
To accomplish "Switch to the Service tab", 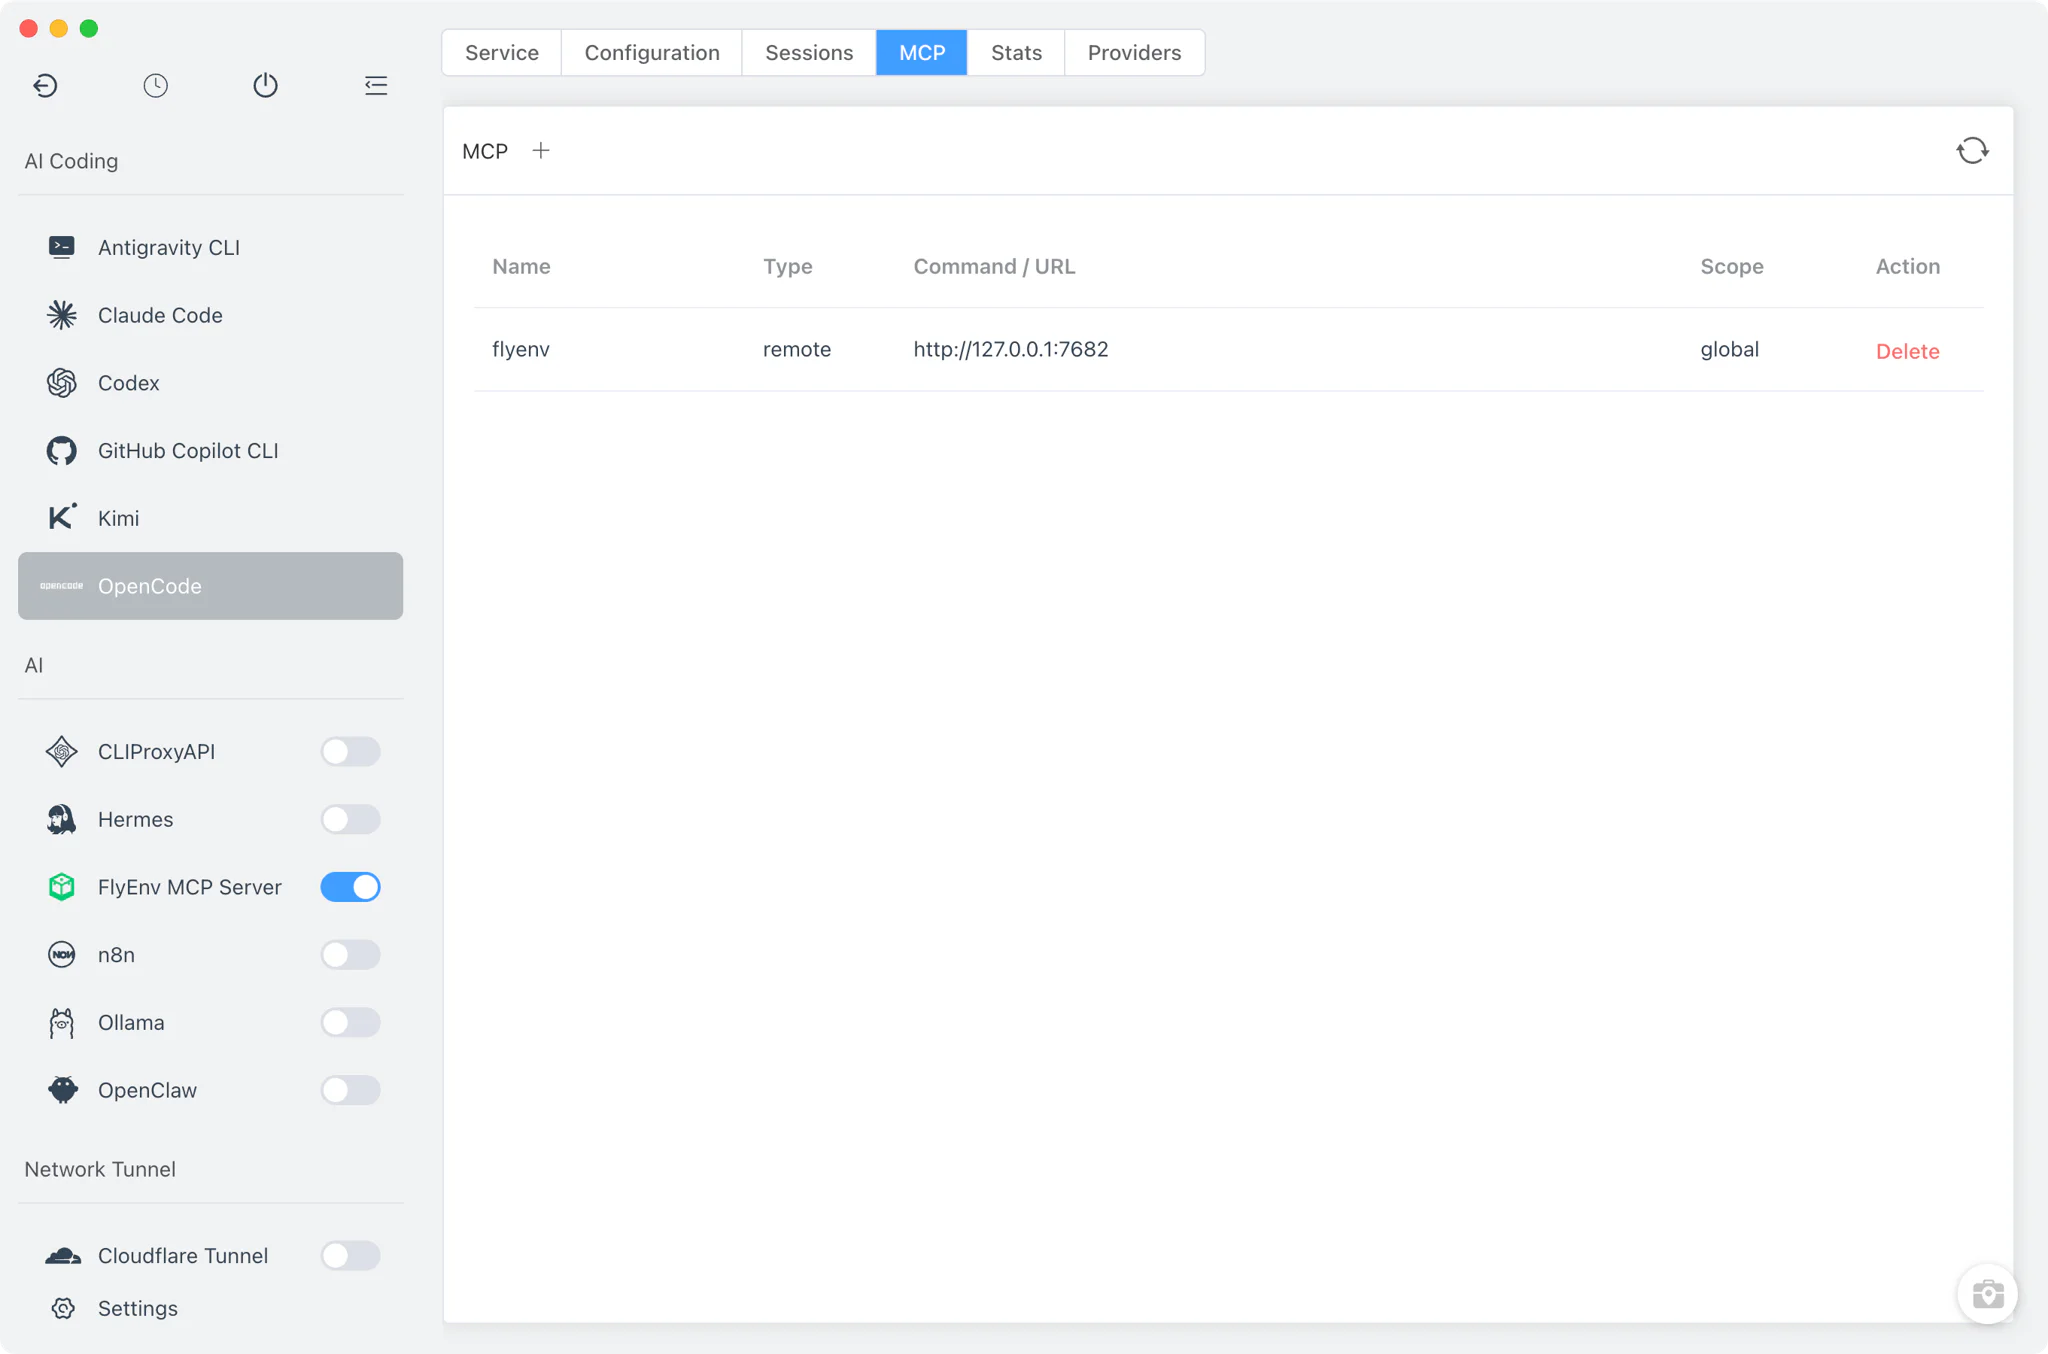I will pyautogui.click(x=502, y=53).
